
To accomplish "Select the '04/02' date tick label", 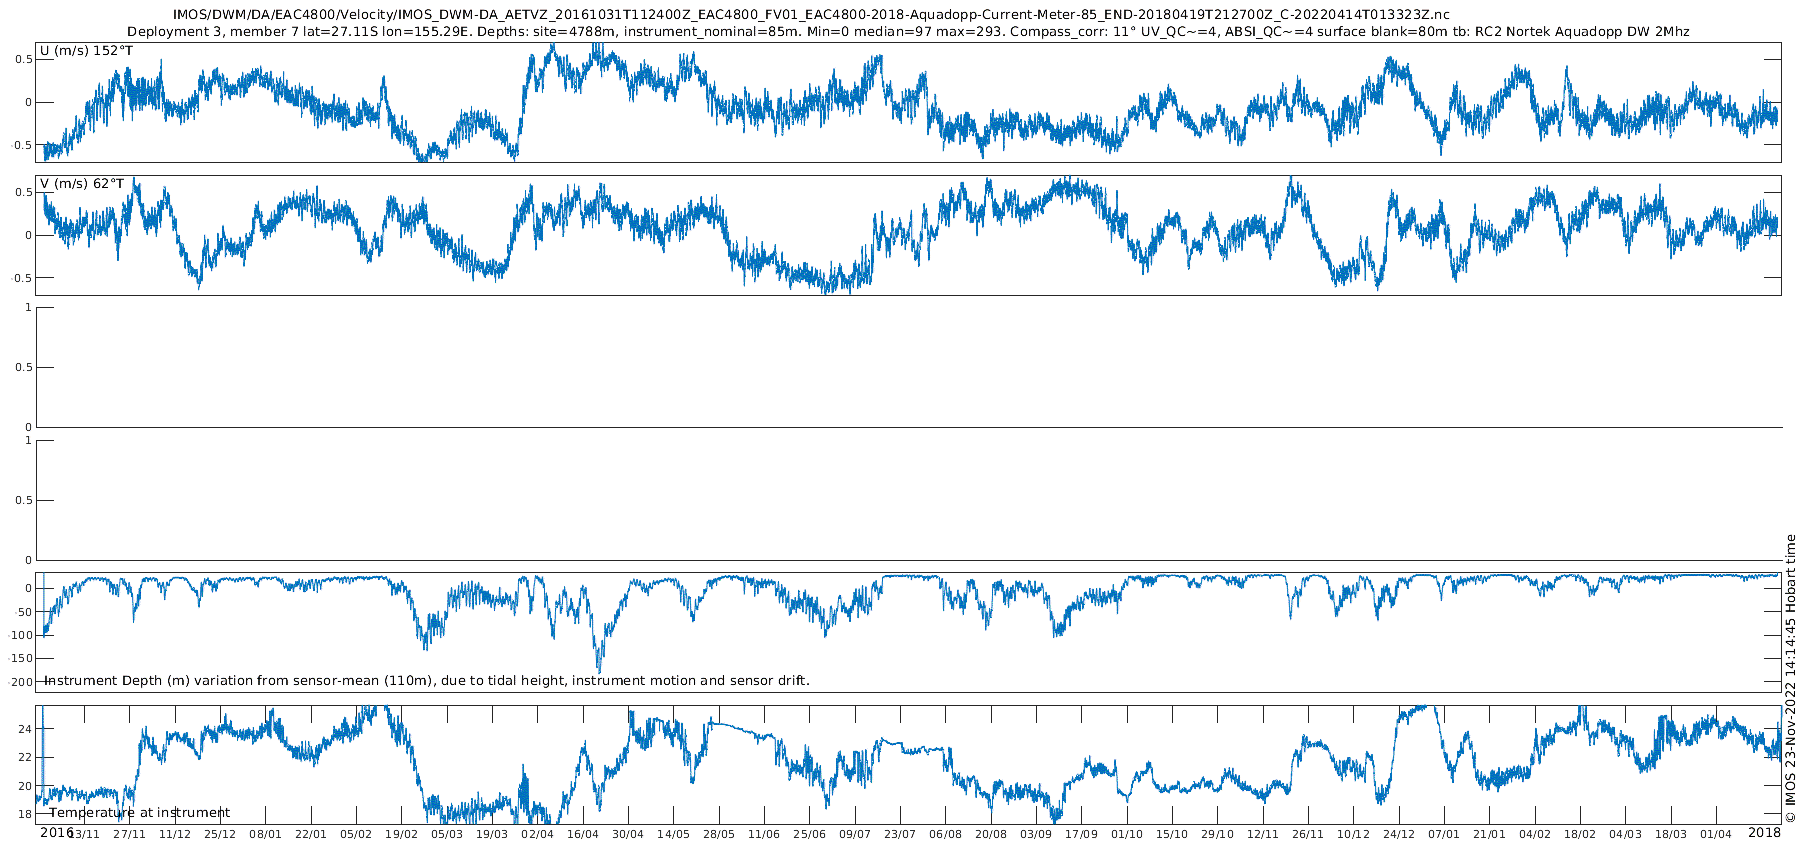I will (x=1535, y=834).
